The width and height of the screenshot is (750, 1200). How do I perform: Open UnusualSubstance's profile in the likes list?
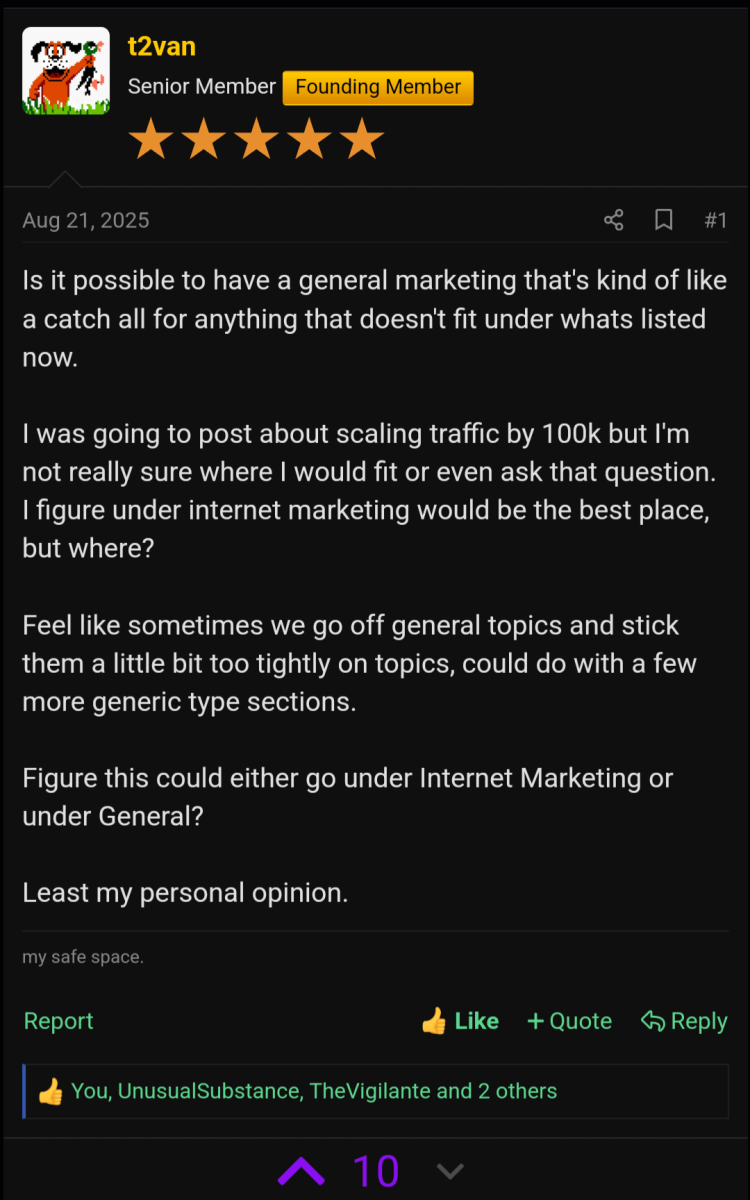point(208,1091)
